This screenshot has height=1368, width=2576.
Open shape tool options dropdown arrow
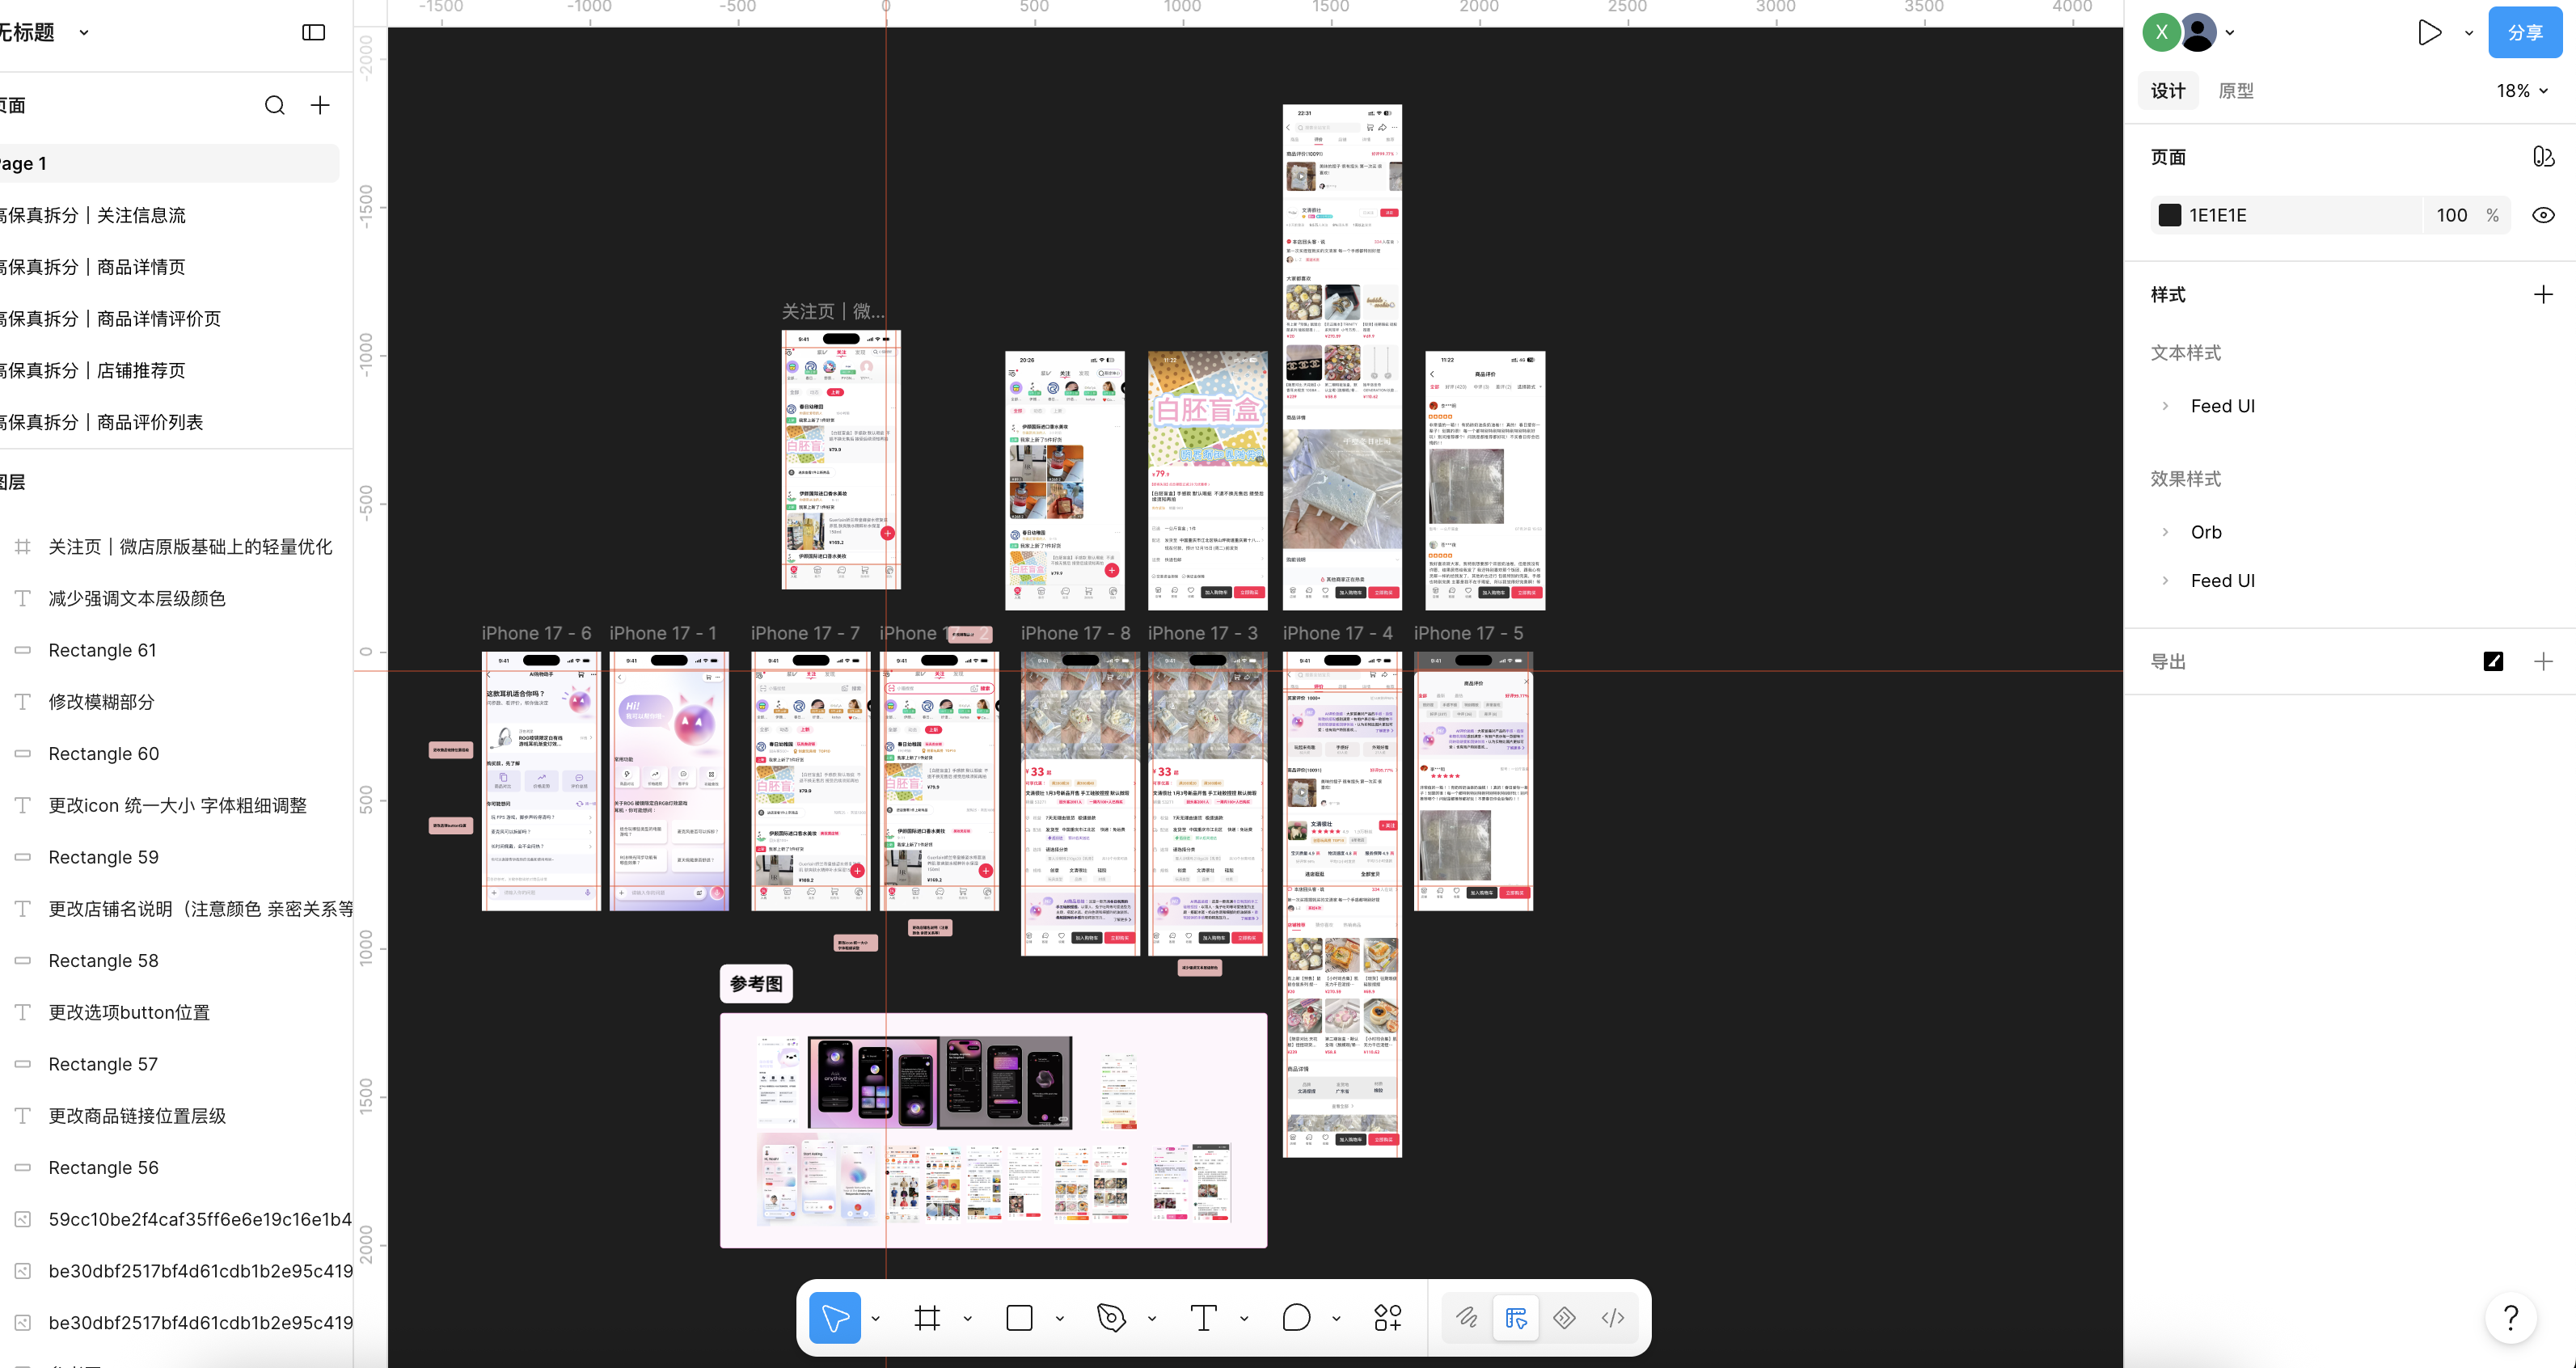click(1060, 1319)
